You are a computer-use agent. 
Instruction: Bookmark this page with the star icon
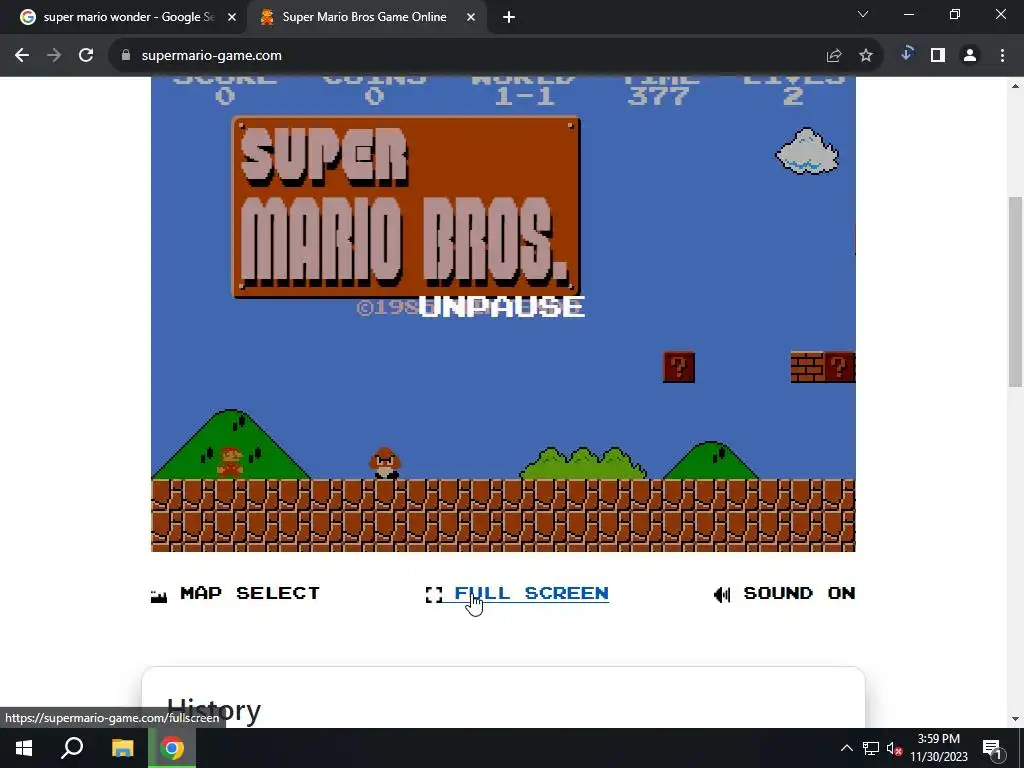pyautogui.click(x=866, y=56)
